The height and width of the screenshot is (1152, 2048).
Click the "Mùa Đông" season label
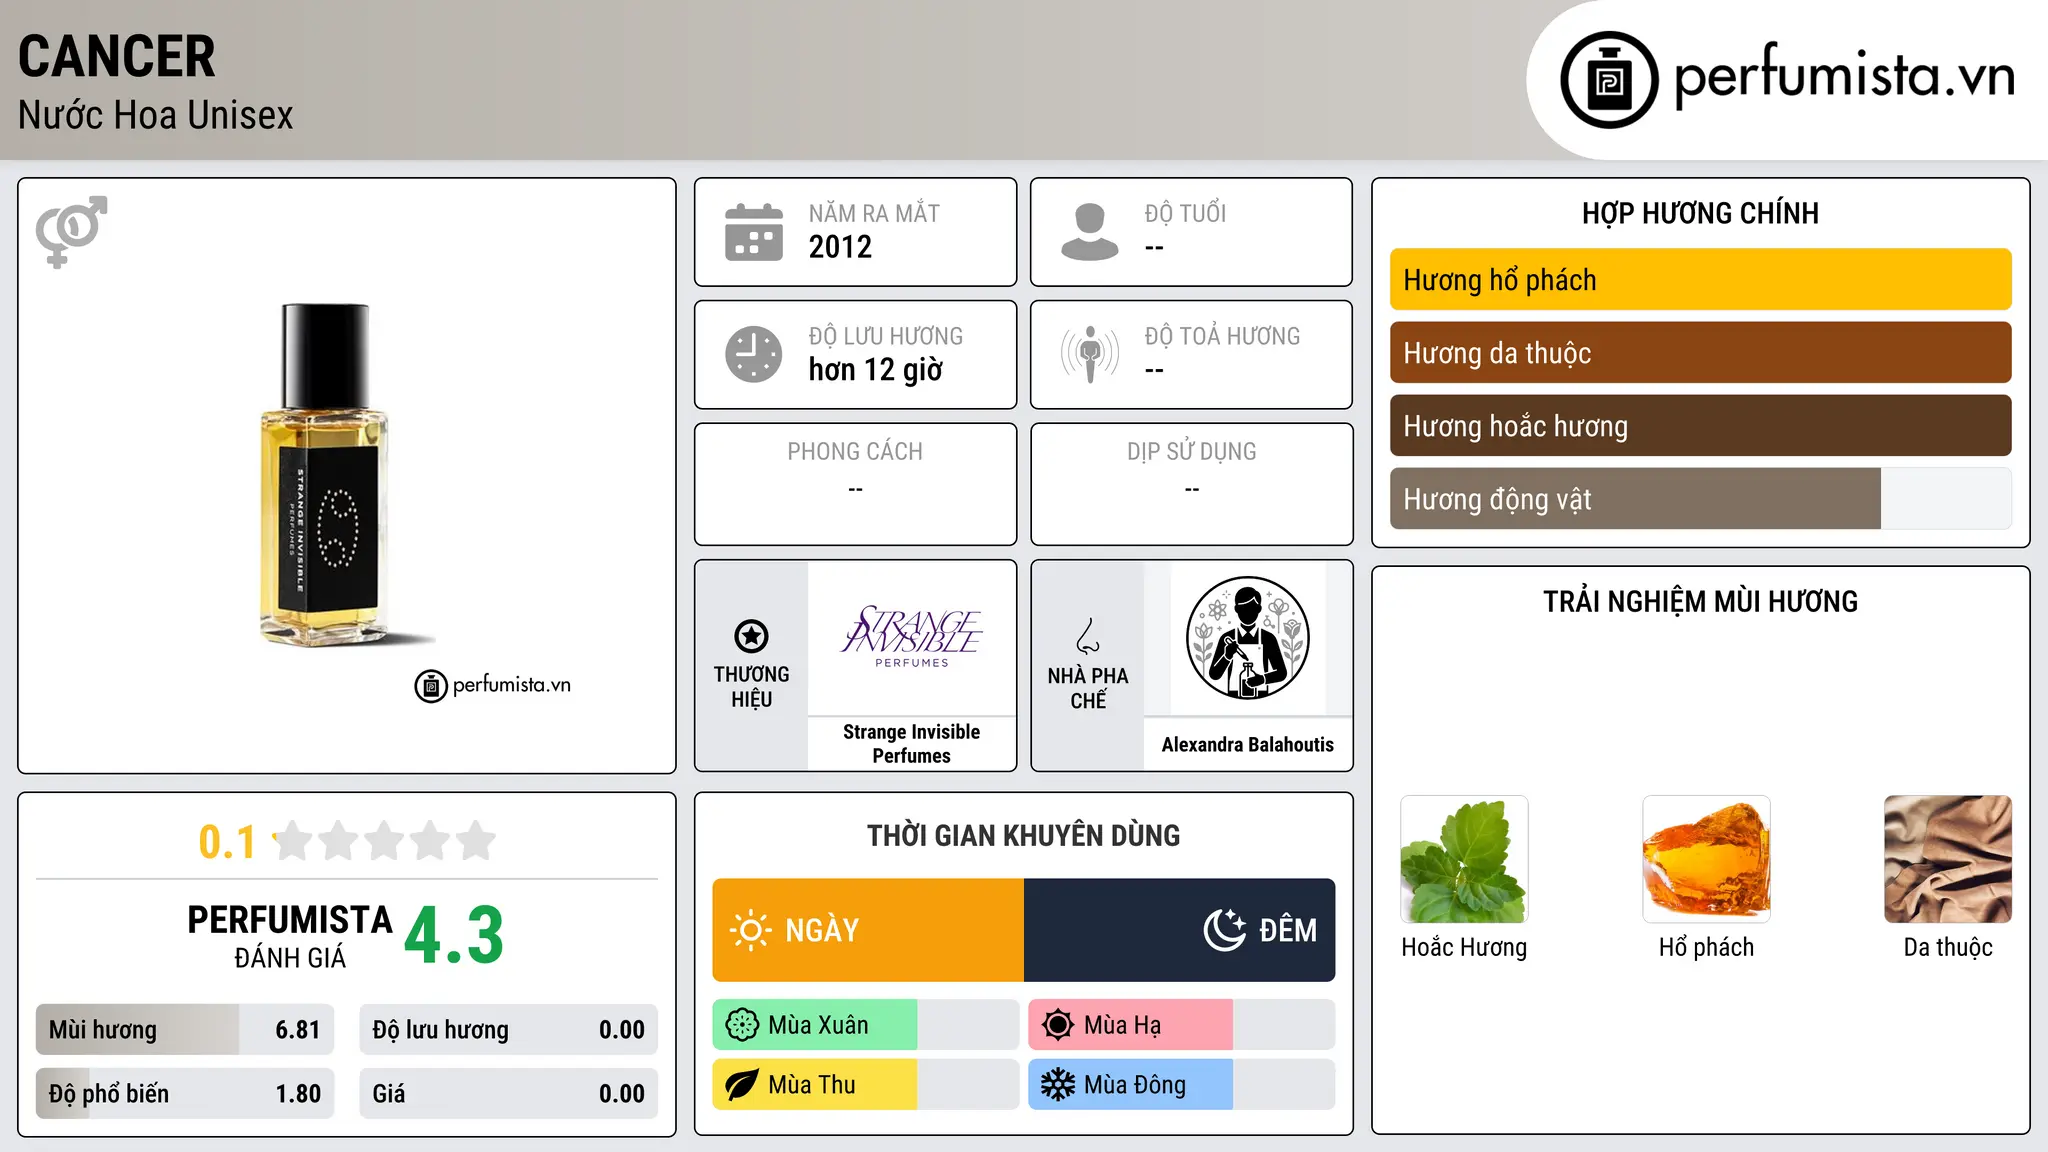tap(1135, 1085)
